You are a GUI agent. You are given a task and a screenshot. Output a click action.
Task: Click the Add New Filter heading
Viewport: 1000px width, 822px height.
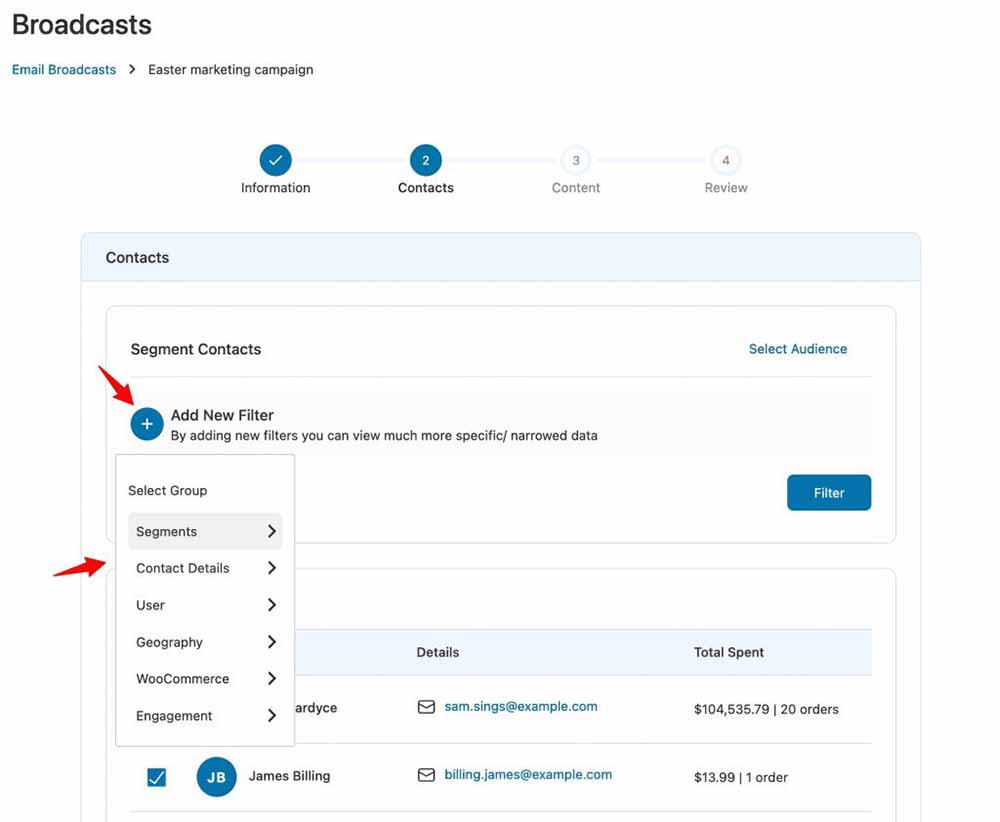222,415
